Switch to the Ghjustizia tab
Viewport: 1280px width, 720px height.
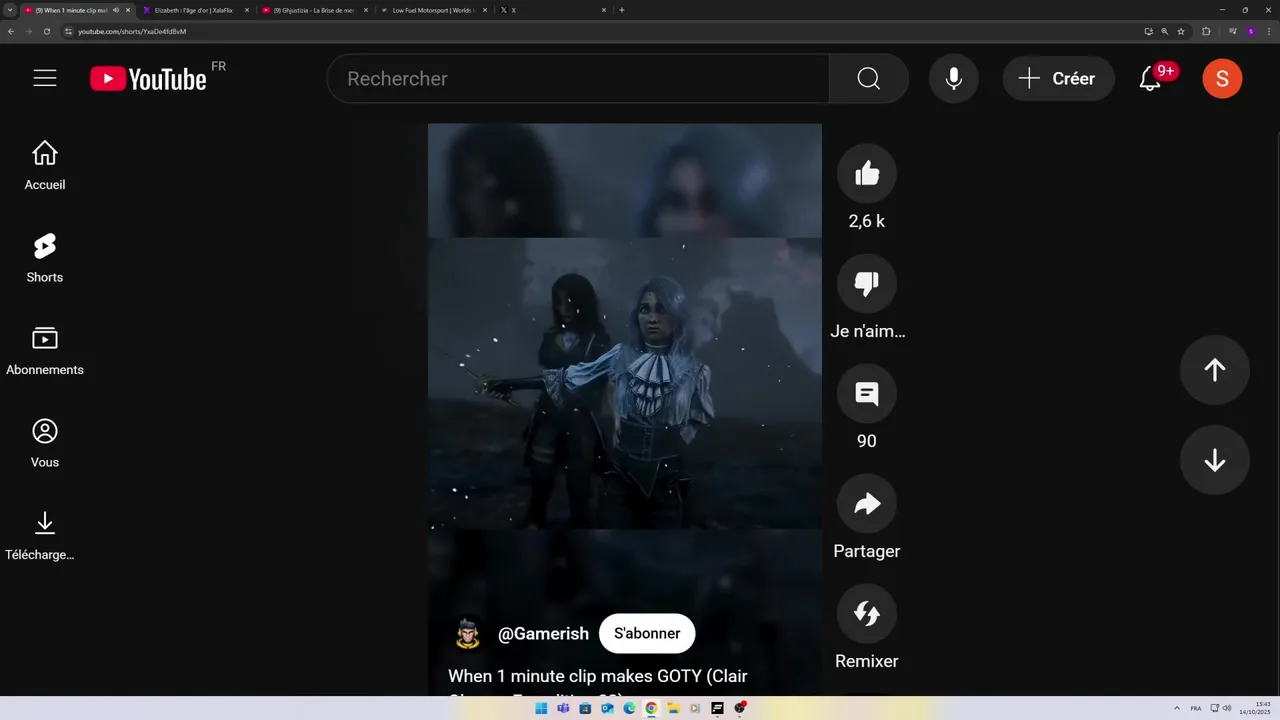click(314, 10)
